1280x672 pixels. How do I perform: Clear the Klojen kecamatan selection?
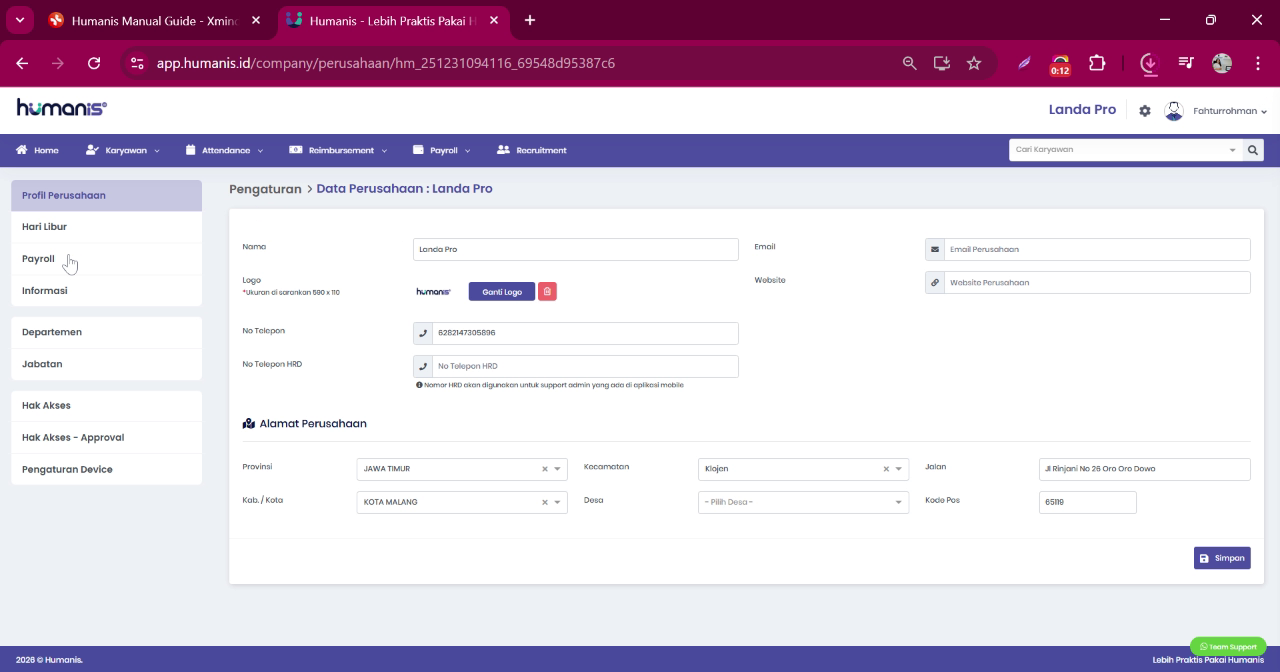(x=886, y=469)
